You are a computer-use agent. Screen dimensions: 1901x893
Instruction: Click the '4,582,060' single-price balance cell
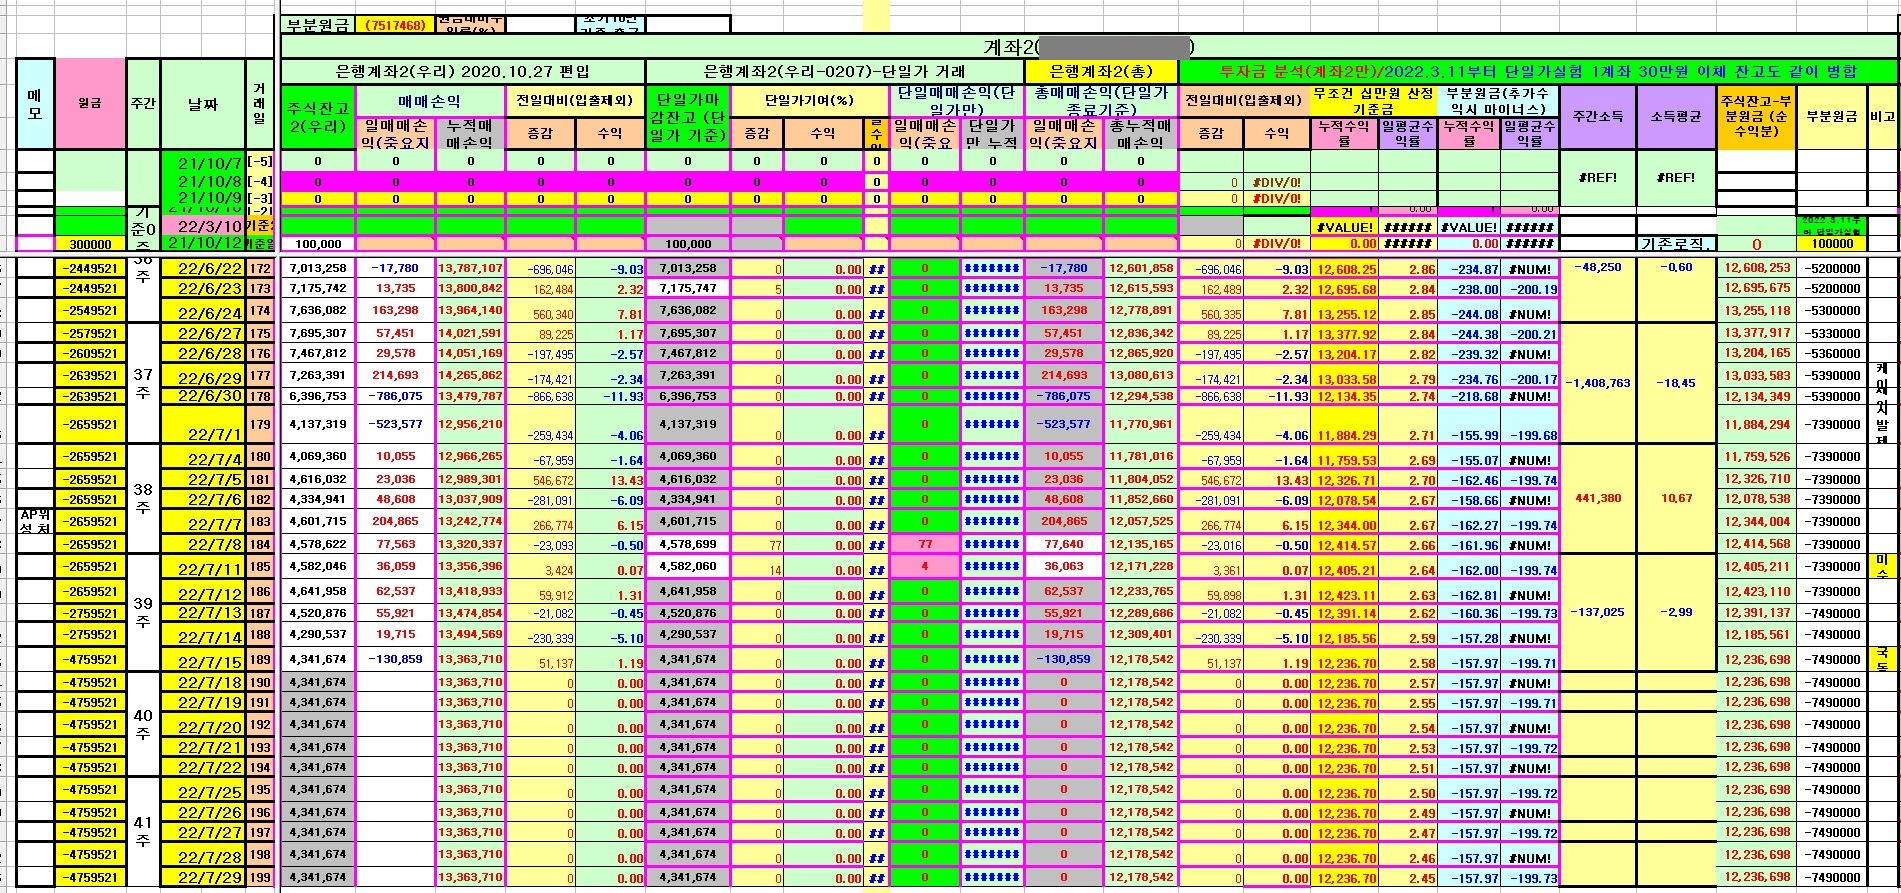688,566
